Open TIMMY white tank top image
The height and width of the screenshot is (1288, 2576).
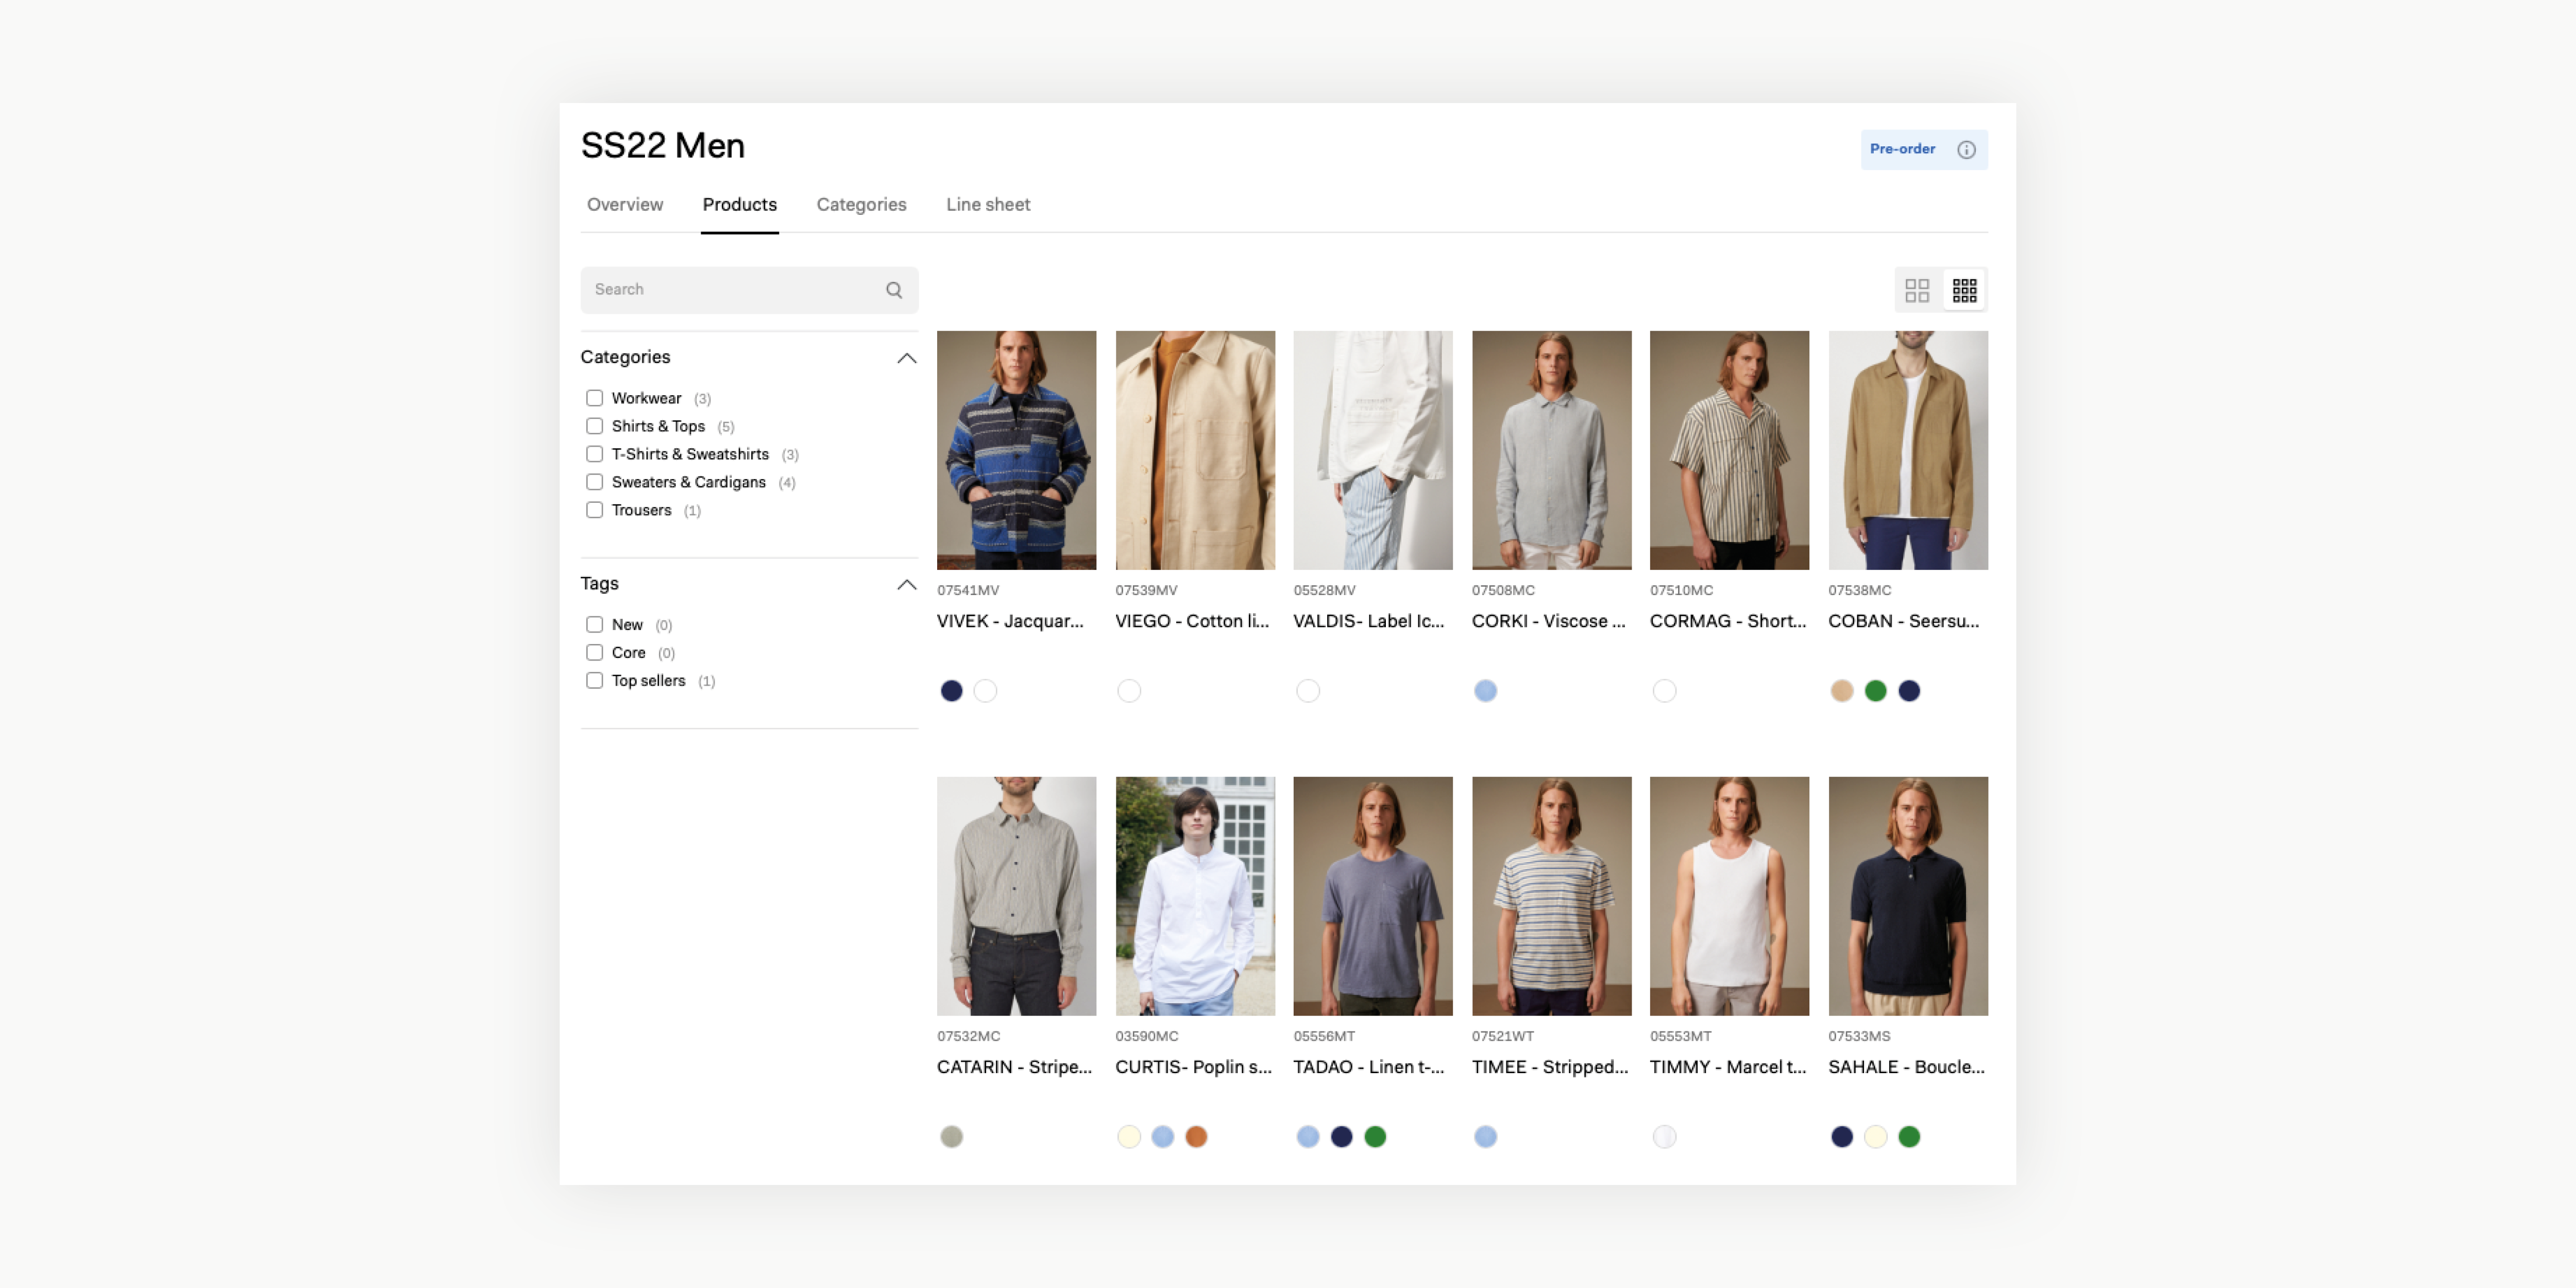coord(1729,896)
